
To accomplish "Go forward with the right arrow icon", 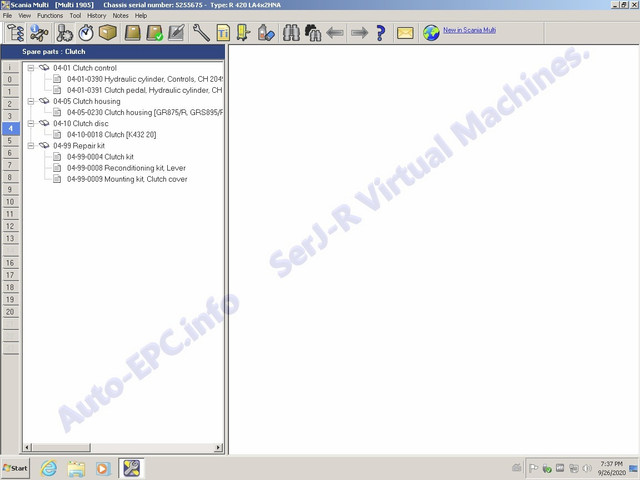I will tap(360, 33).
